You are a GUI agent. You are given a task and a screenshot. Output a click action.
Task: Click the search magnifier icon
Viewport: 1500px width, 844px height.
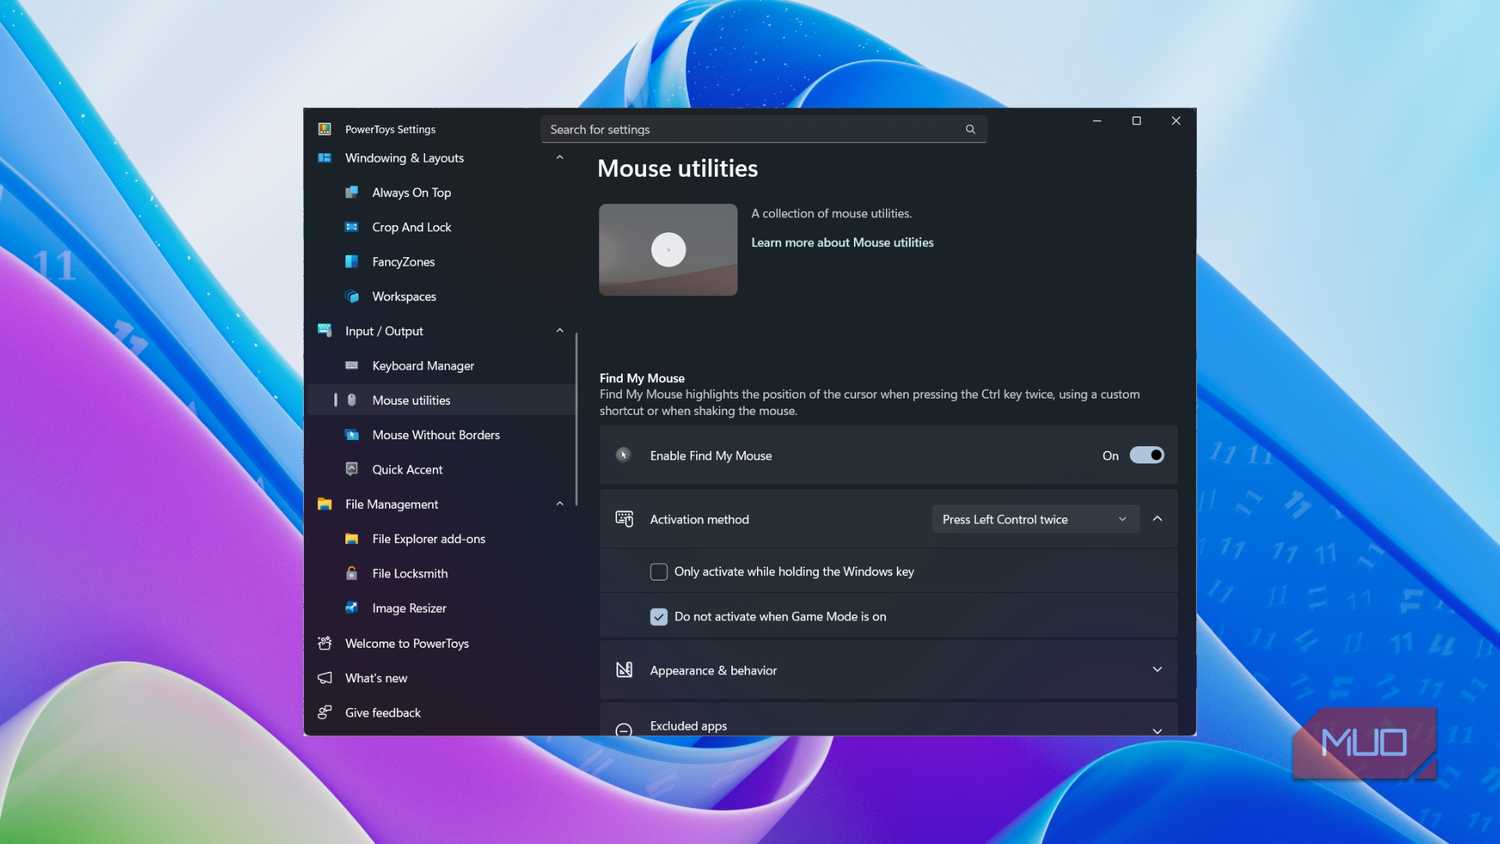970,129
